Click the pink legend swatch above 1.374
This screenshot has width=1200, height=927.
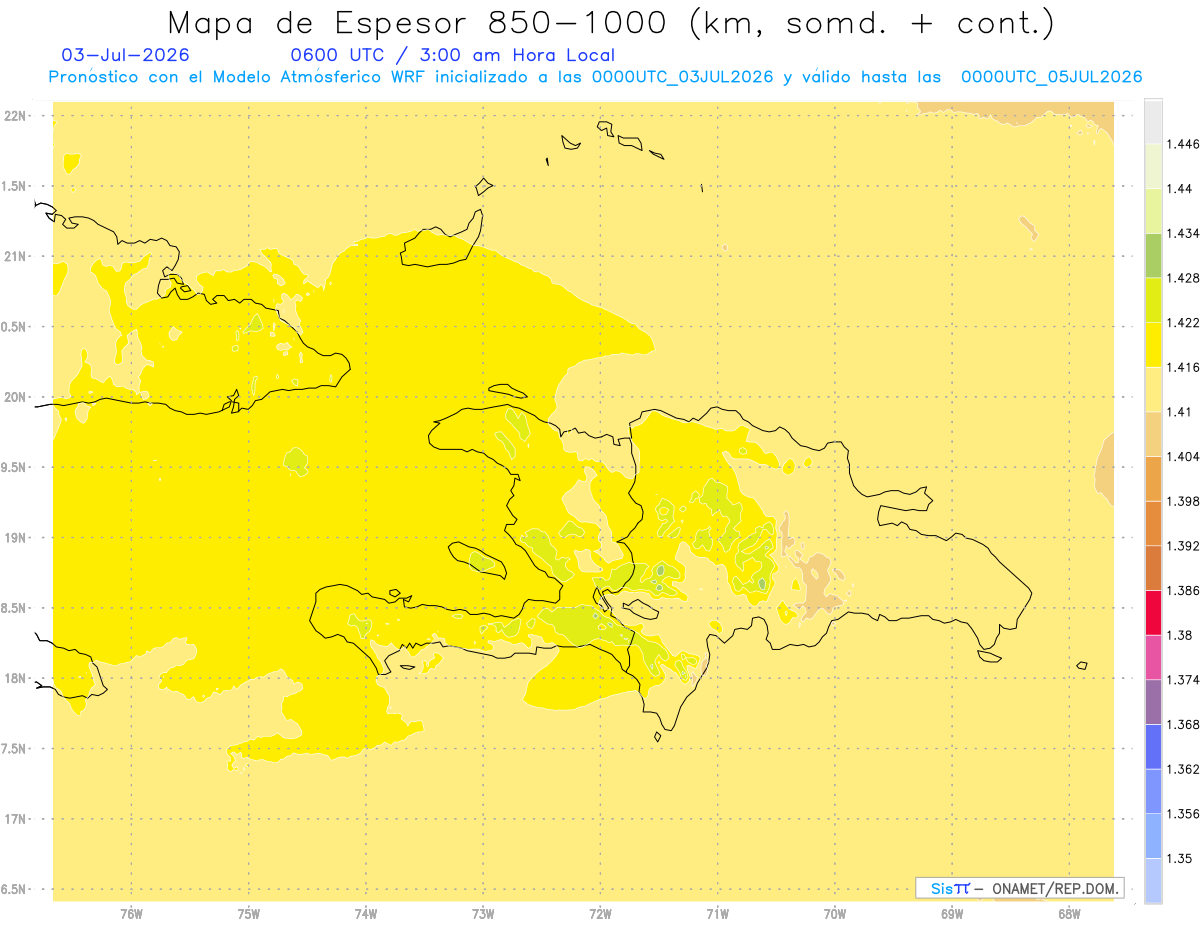click(x=1153, y=657)
